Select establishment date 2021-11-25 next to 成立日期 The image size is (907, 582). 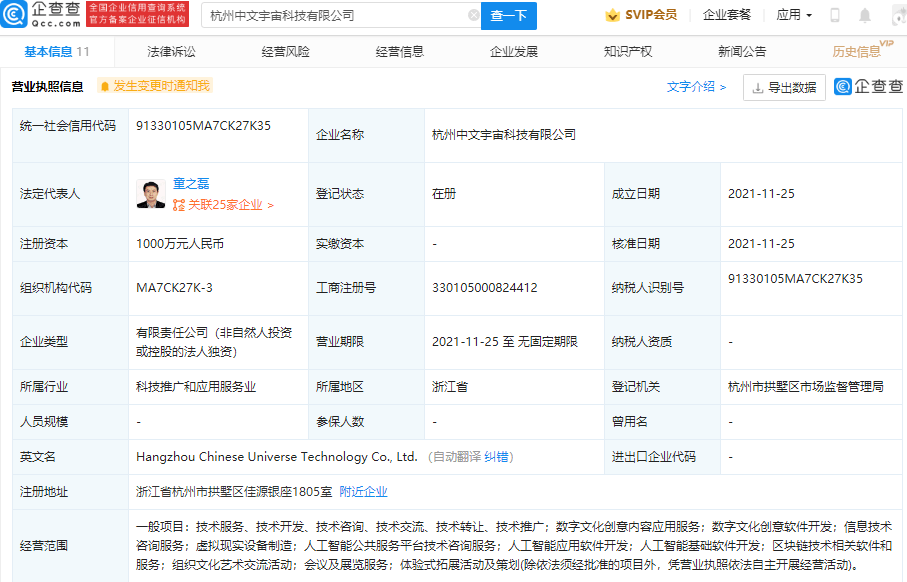(761, 194)
